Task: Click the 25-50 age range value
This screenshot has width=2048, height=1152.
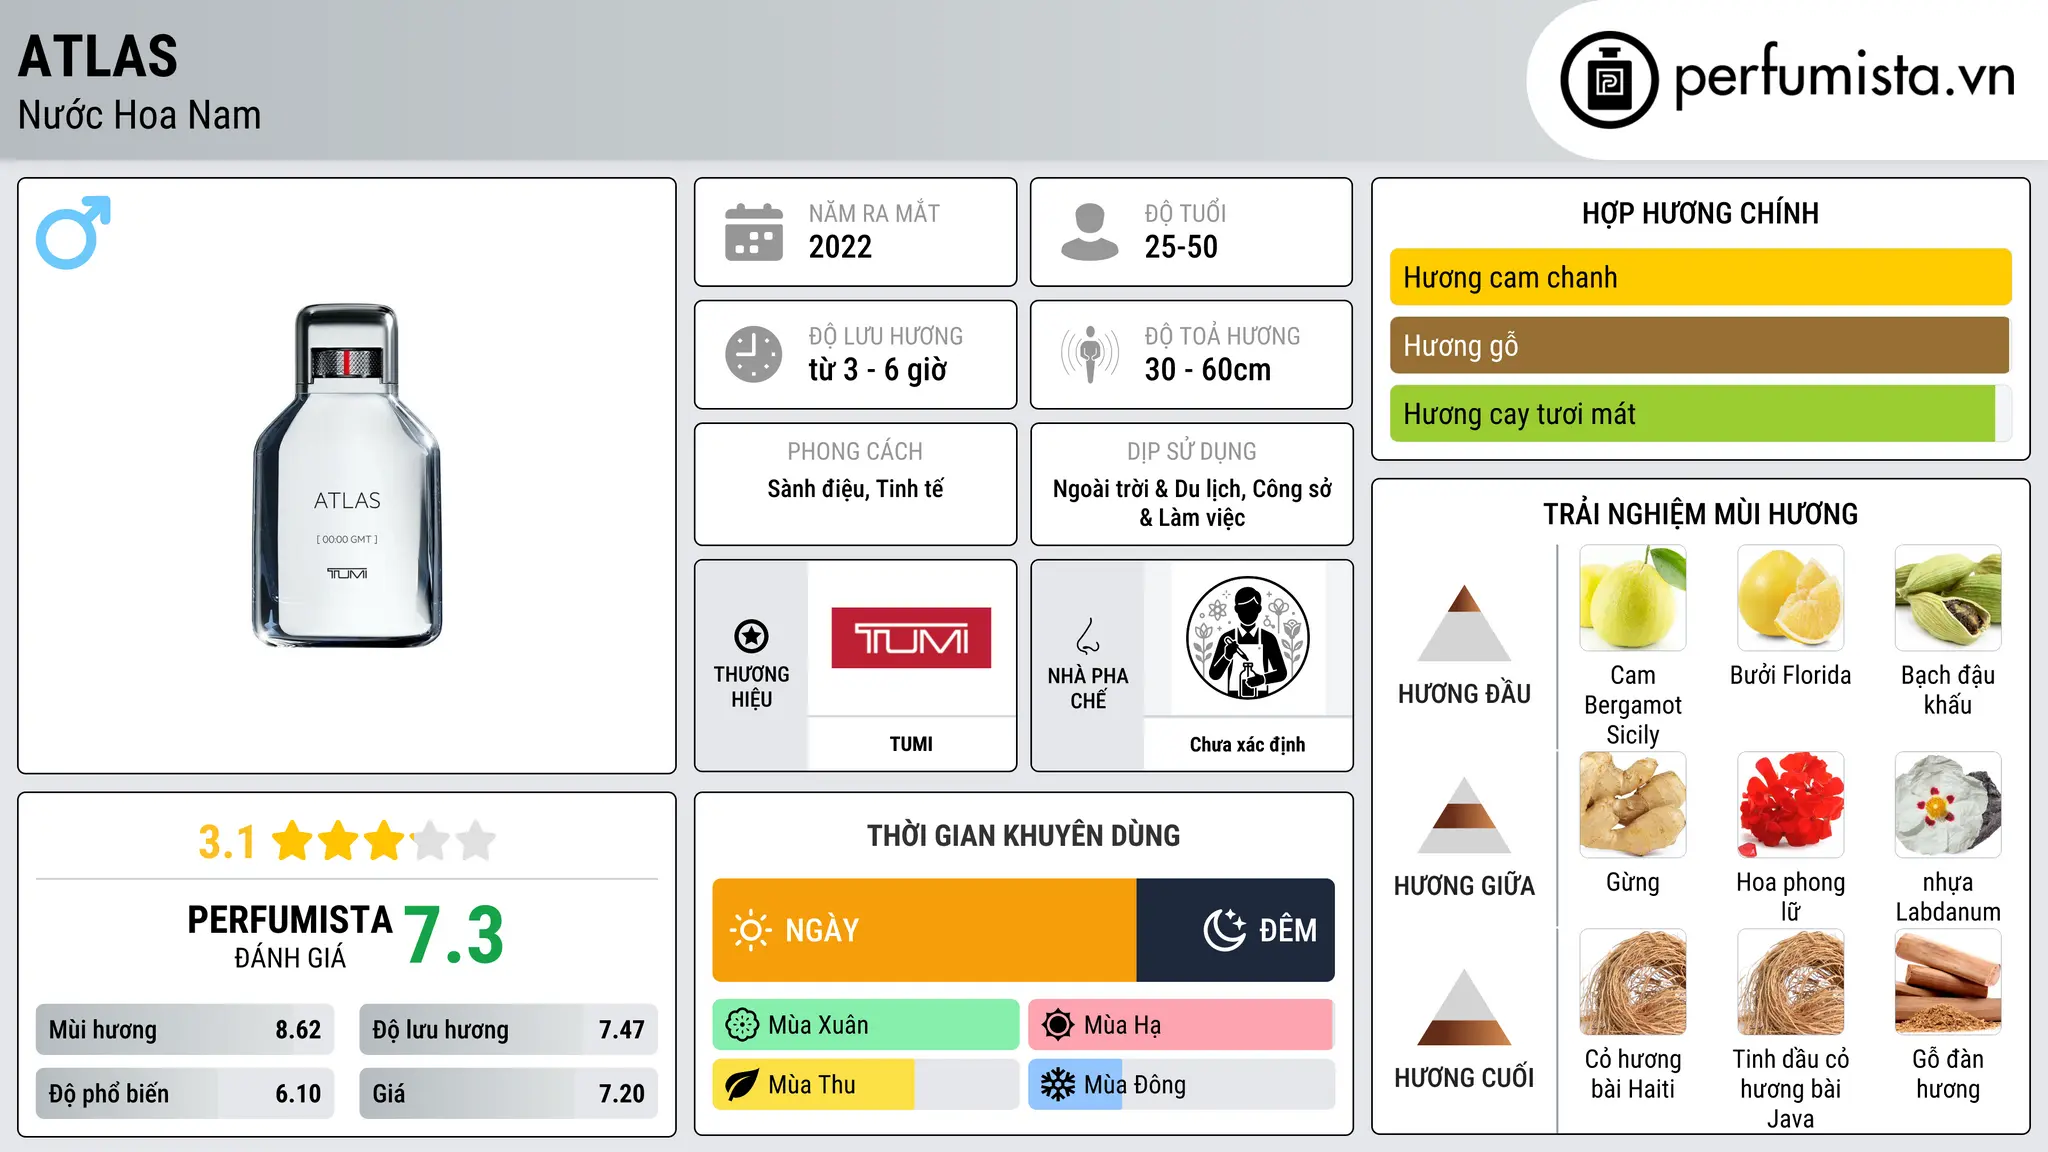Action: click(1181, 247)
